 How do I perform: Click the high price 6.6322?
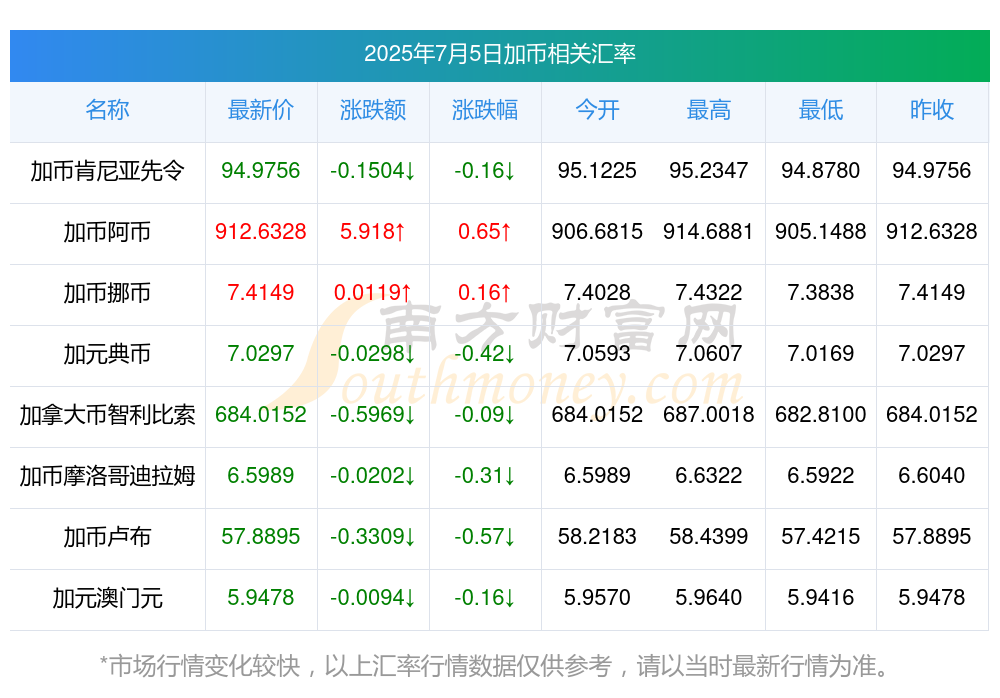pos(709,475)
